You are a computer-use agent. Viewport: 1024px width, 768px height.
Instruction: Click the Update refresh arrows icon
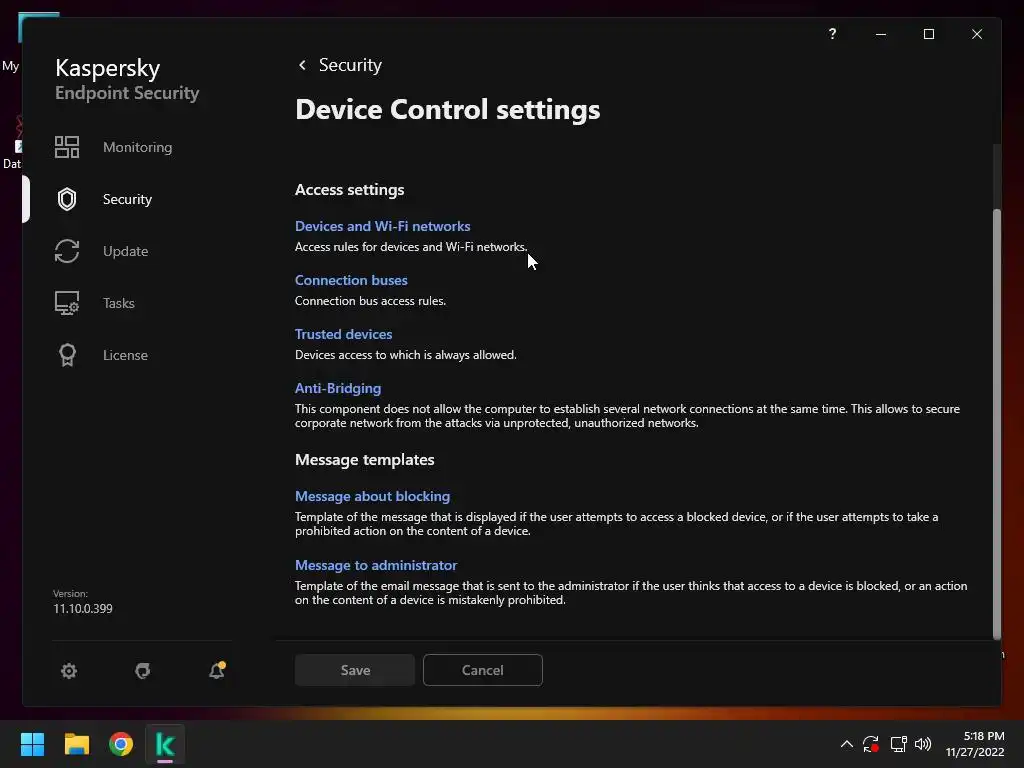[x=67, y=251]
